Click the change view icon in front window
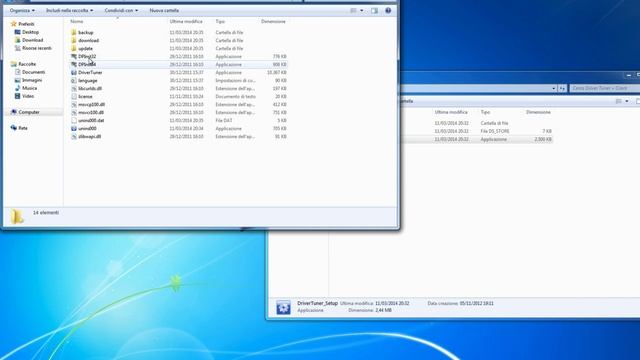 (x=353, y=11)
